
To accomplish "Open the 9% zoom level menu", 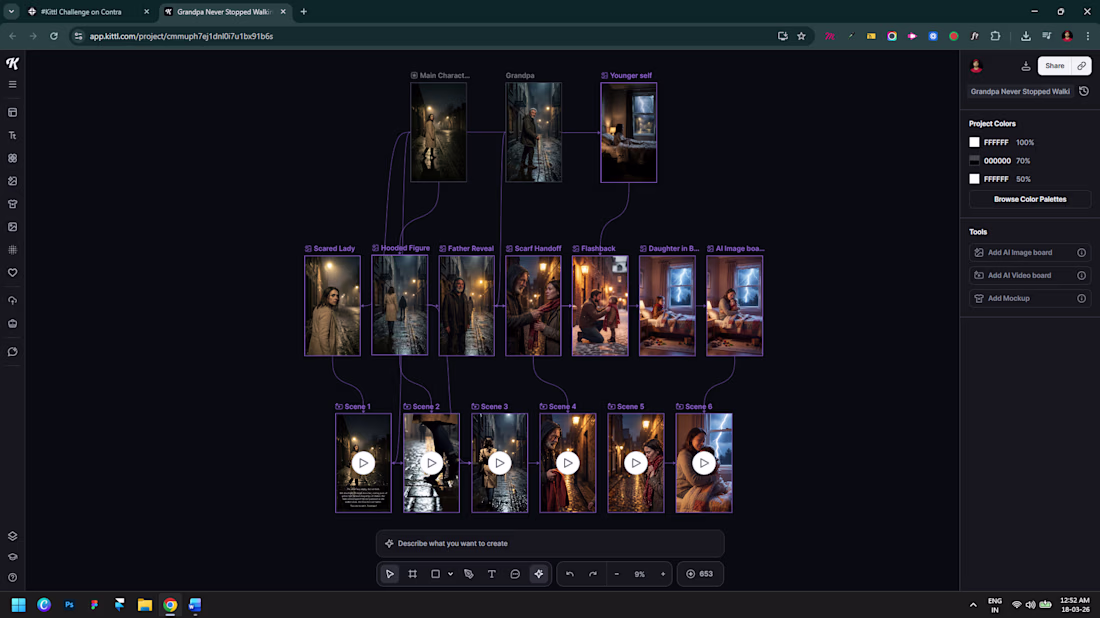I will click(639, 574).
